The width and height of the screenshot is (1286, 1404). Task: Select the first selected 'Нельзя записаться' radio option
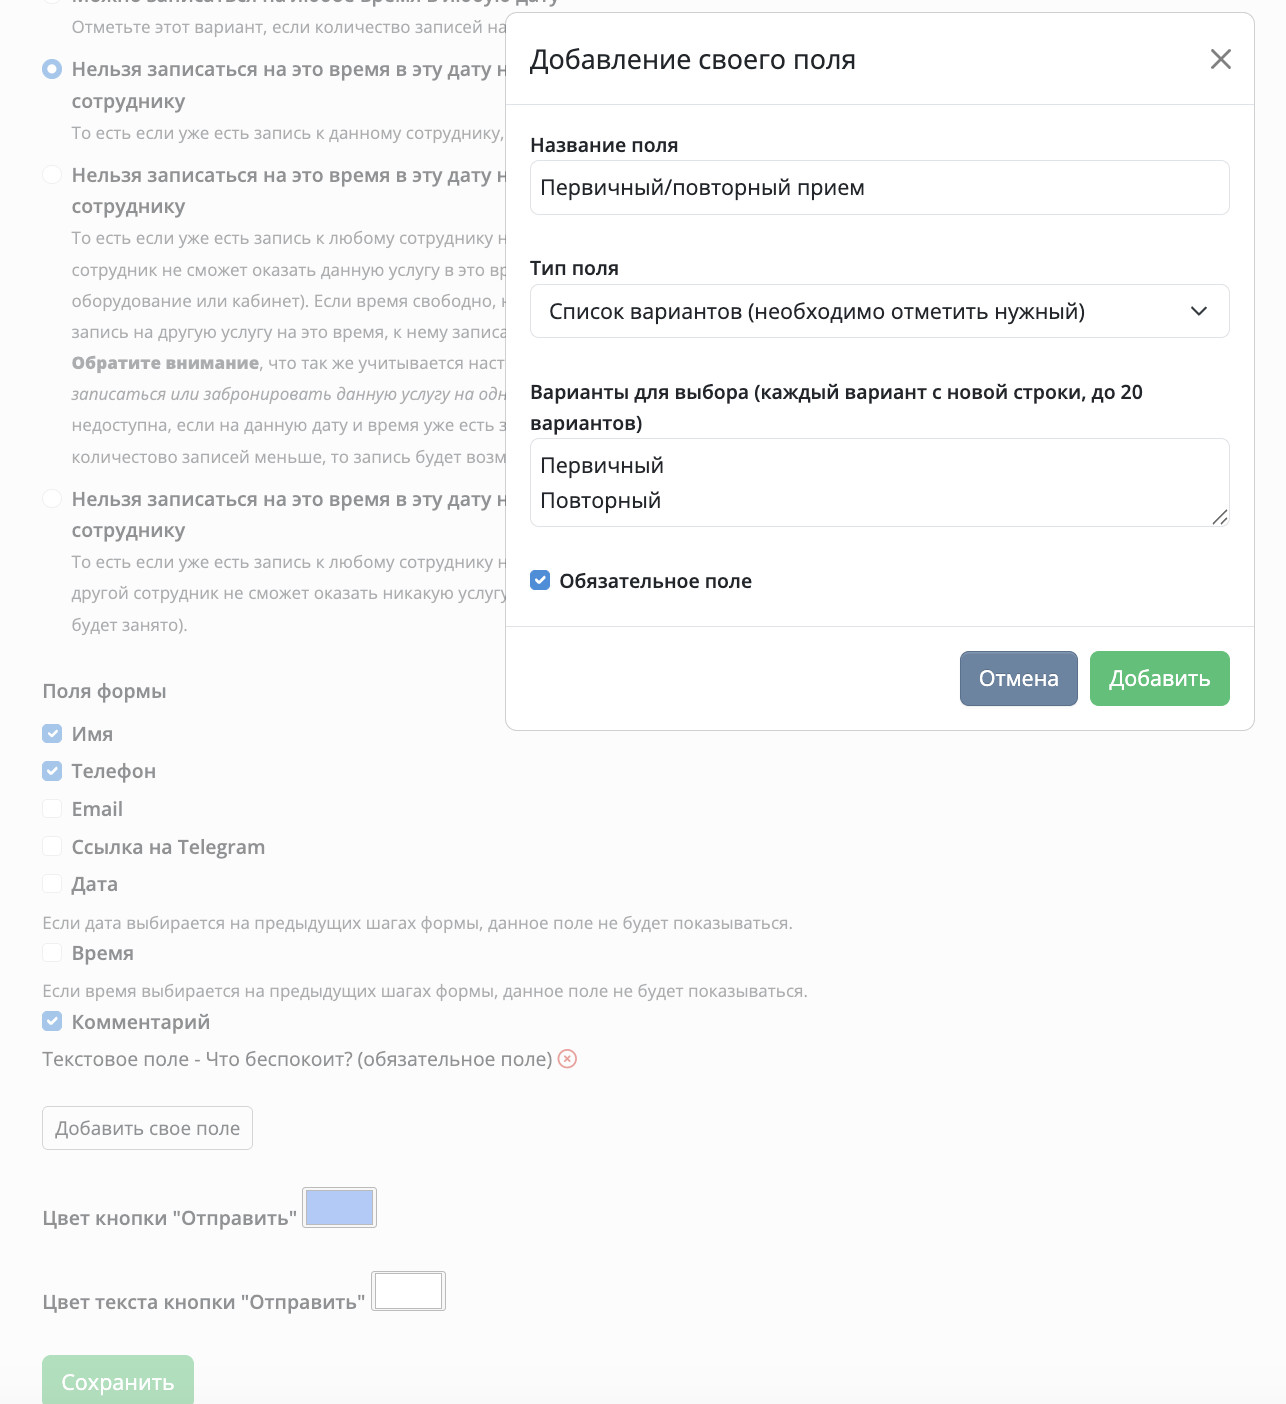[52, 70]
